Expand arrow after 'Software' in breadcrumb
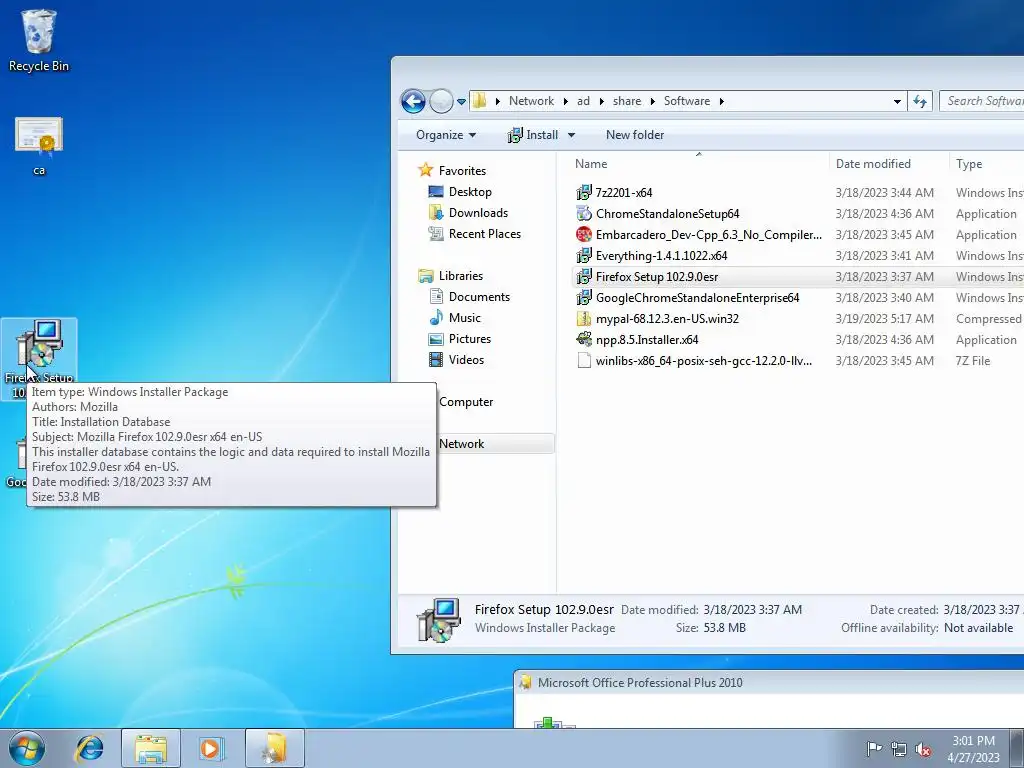Screen dimensions: 1024x768 point(721,101)
